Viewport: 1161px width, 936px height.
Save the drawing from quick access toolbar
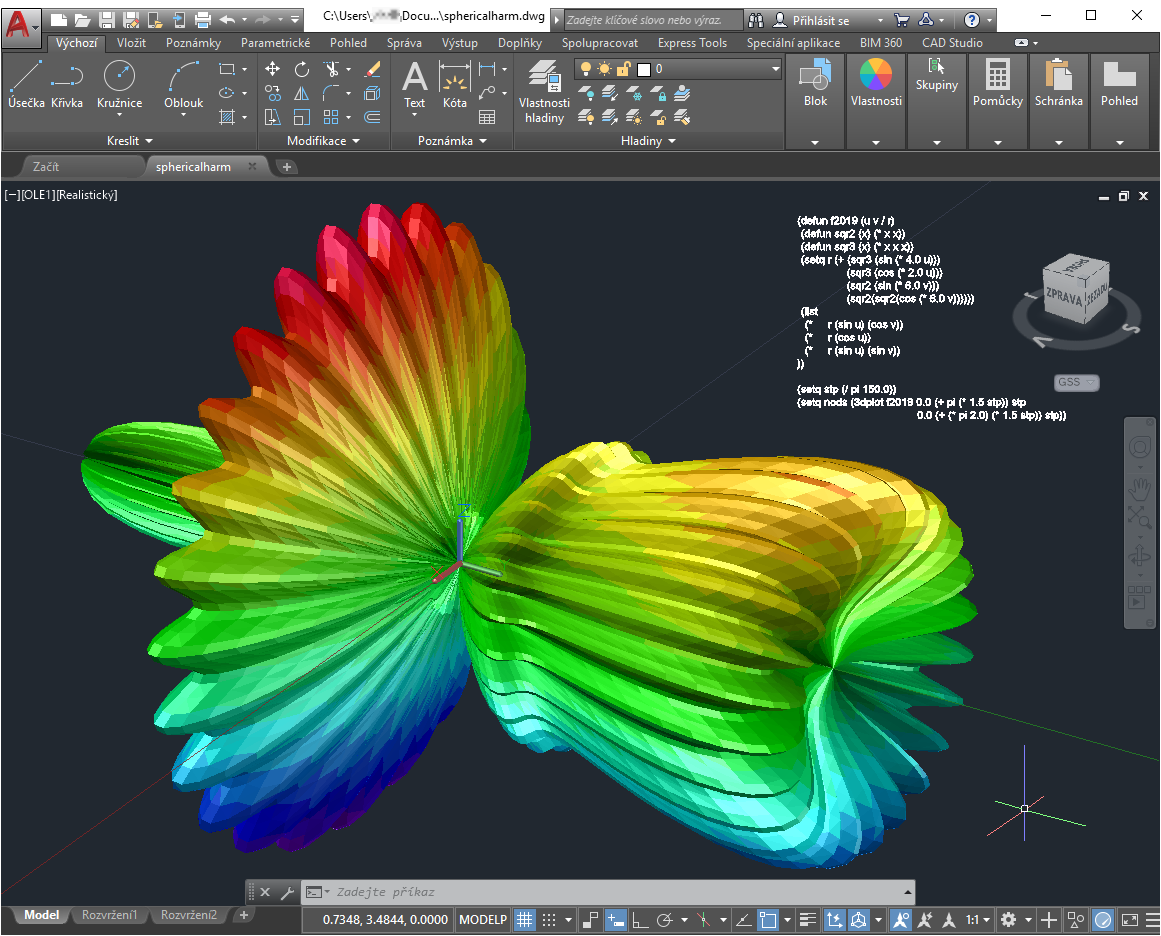click(107, 19)
